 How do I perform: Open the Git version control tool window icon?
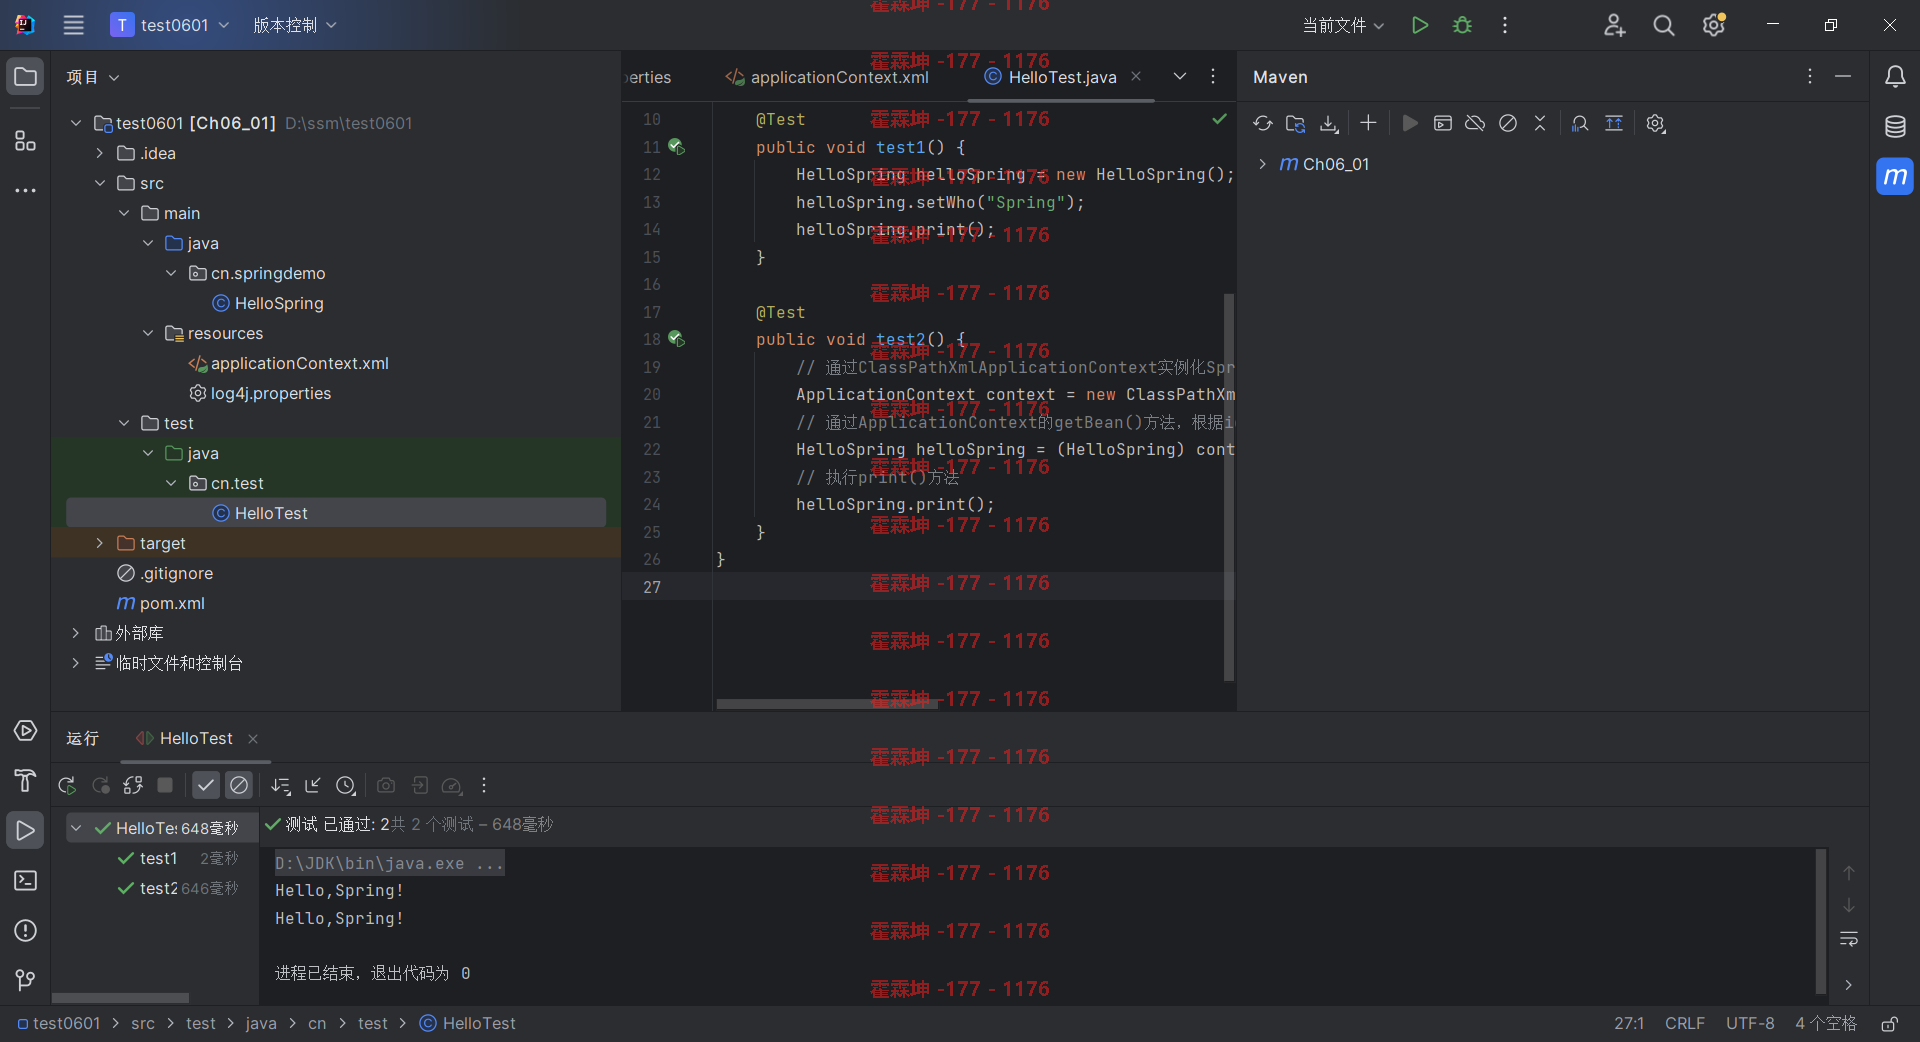tap(25, 980)
